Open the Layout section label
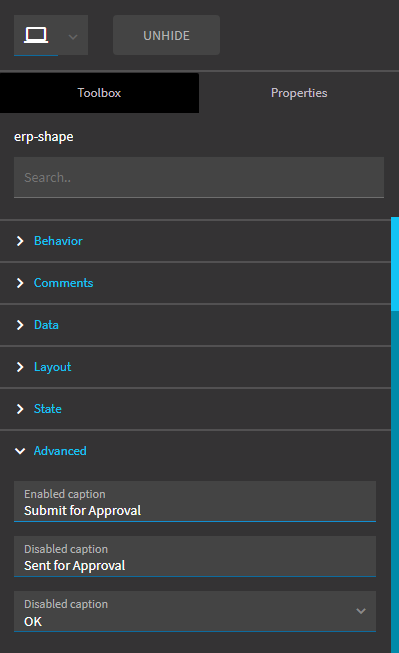Screen dimensions: 399x653 click(52, 367)
